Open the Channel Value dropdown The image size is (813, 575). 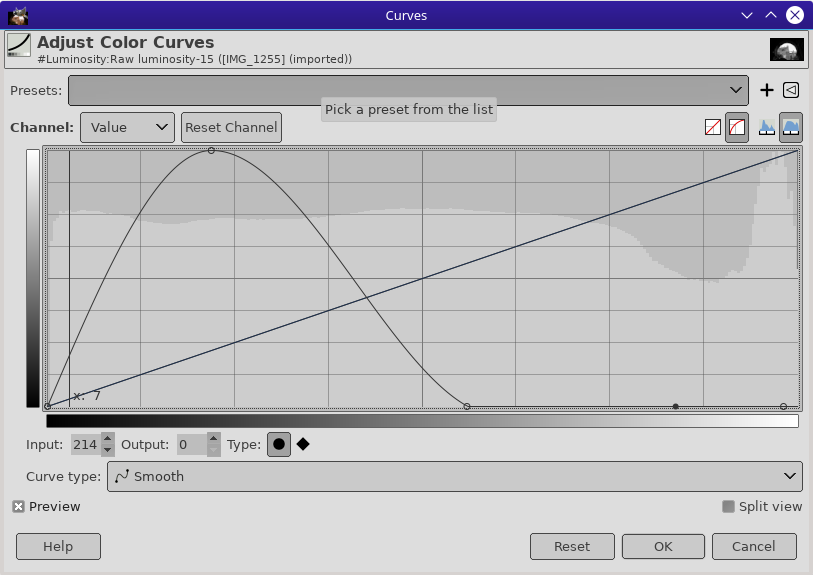pos(128,128)
